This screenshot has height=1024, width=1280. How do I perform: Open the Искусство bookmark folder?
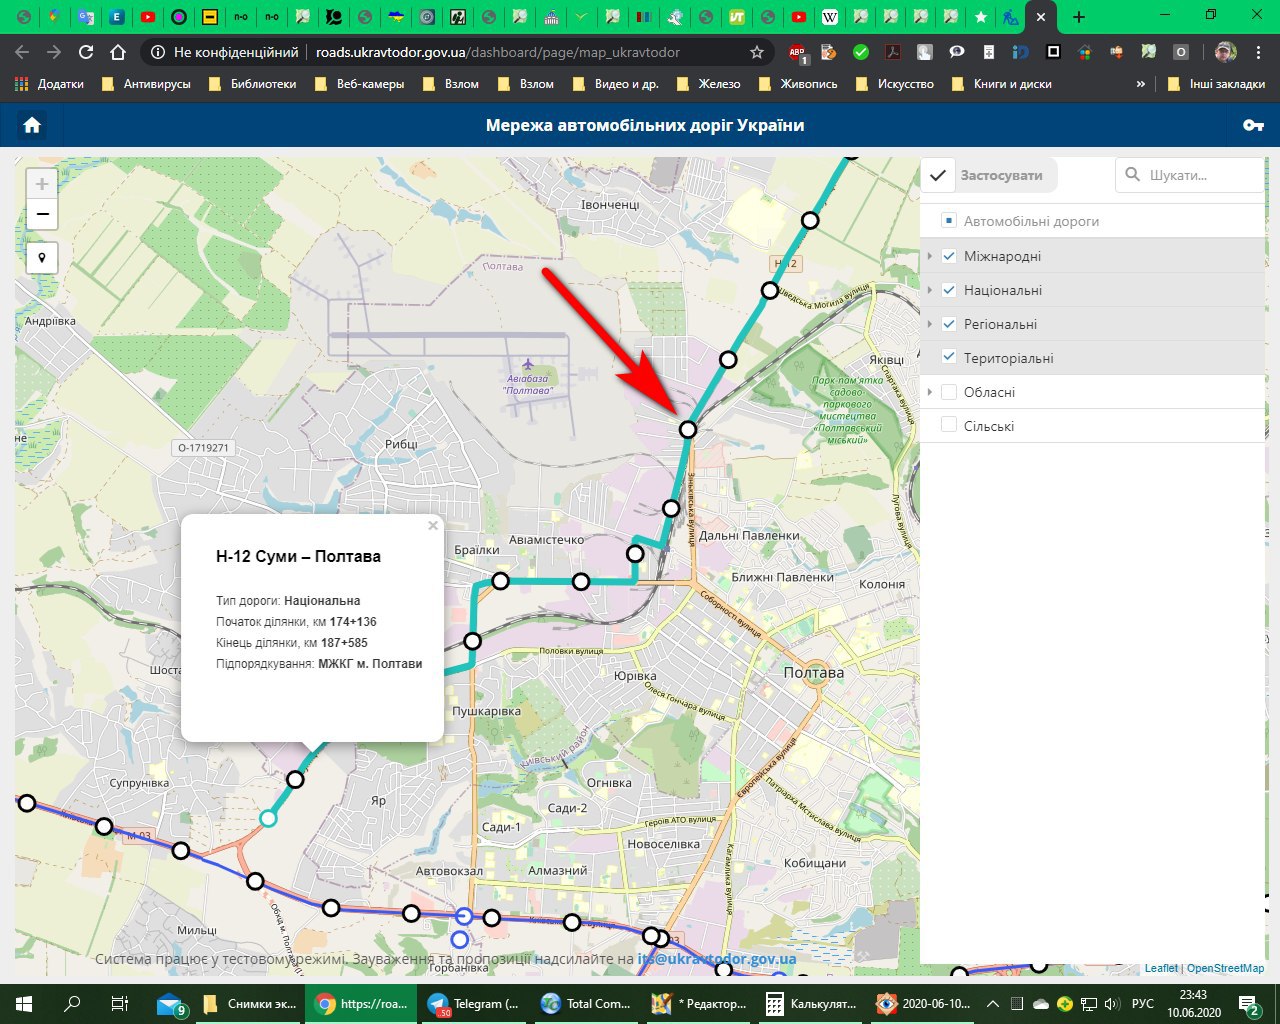895,84
